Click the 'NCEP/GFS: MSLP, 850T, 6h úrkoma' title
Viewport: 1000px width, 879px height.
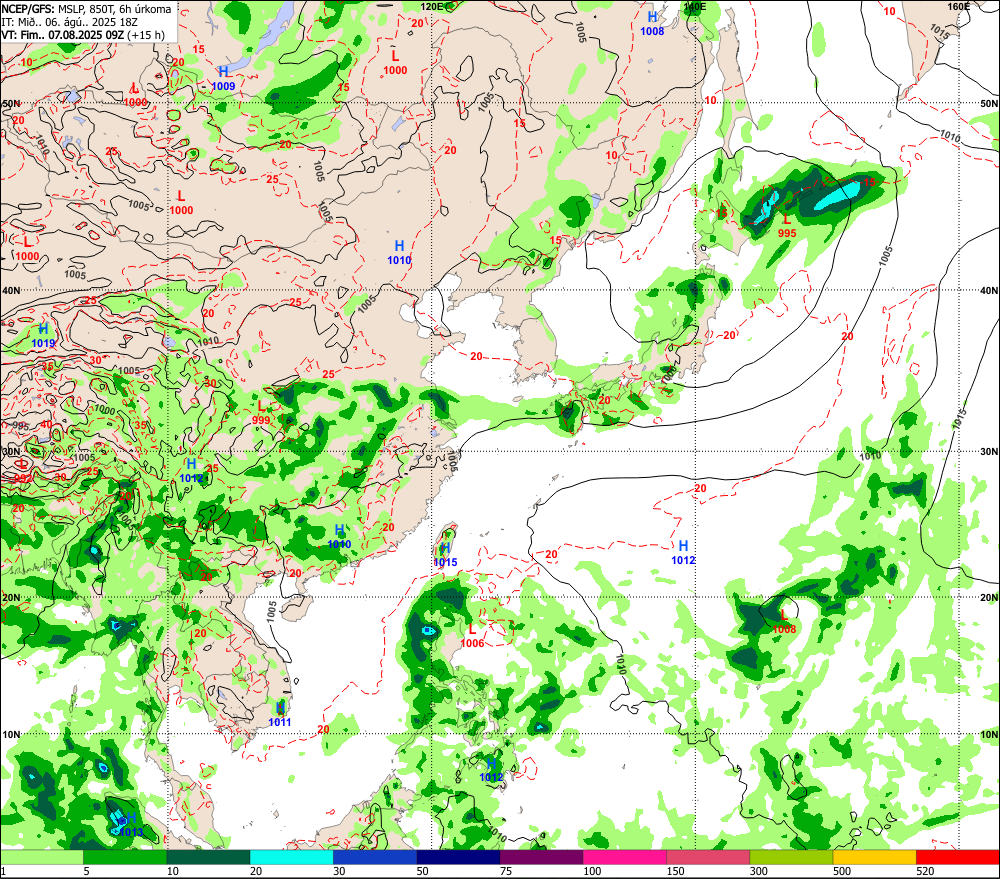coord(86,9)
